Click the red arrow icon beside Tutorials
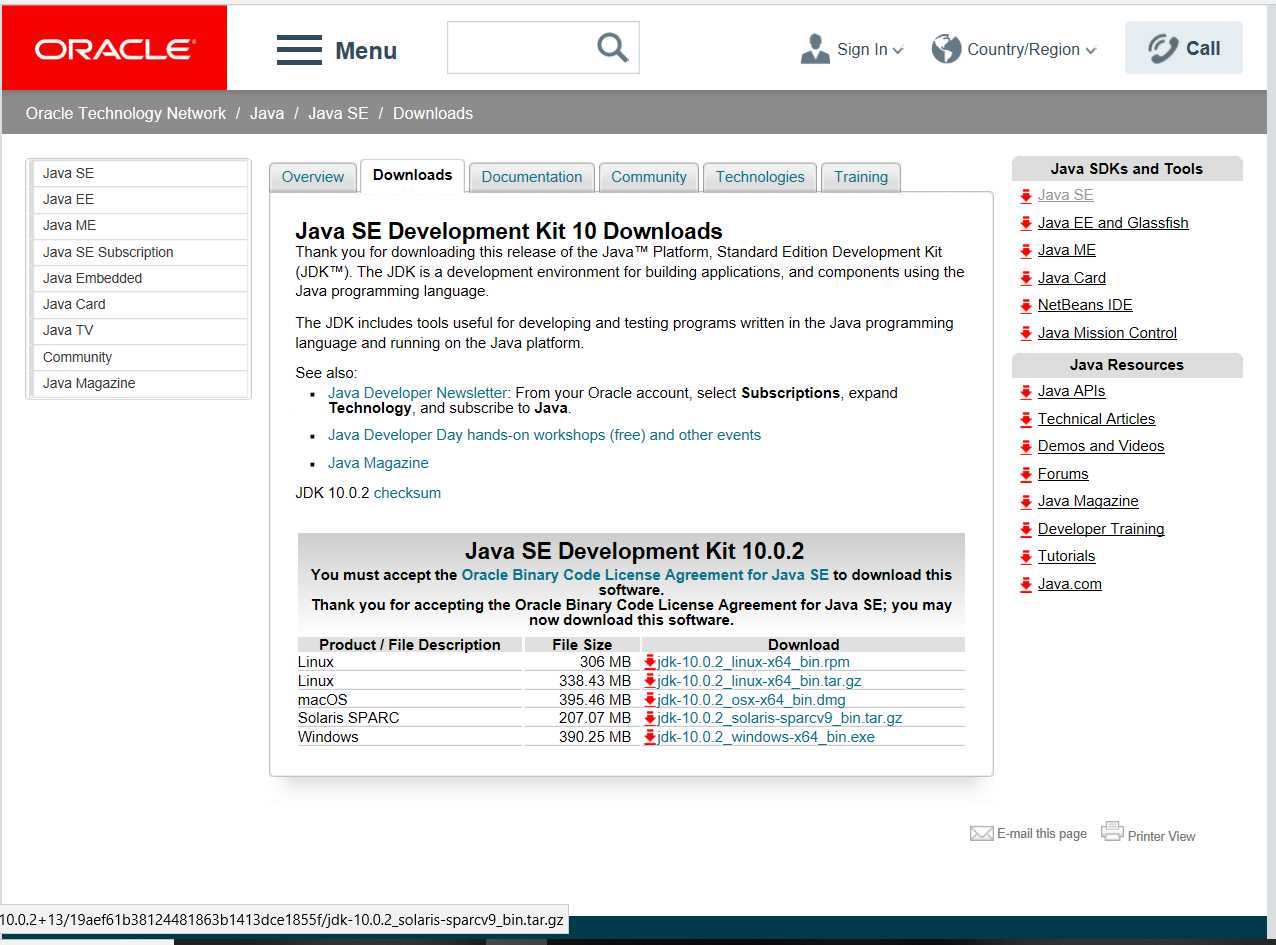Viewport: 1276px width, 945px height. (1026, 556)
